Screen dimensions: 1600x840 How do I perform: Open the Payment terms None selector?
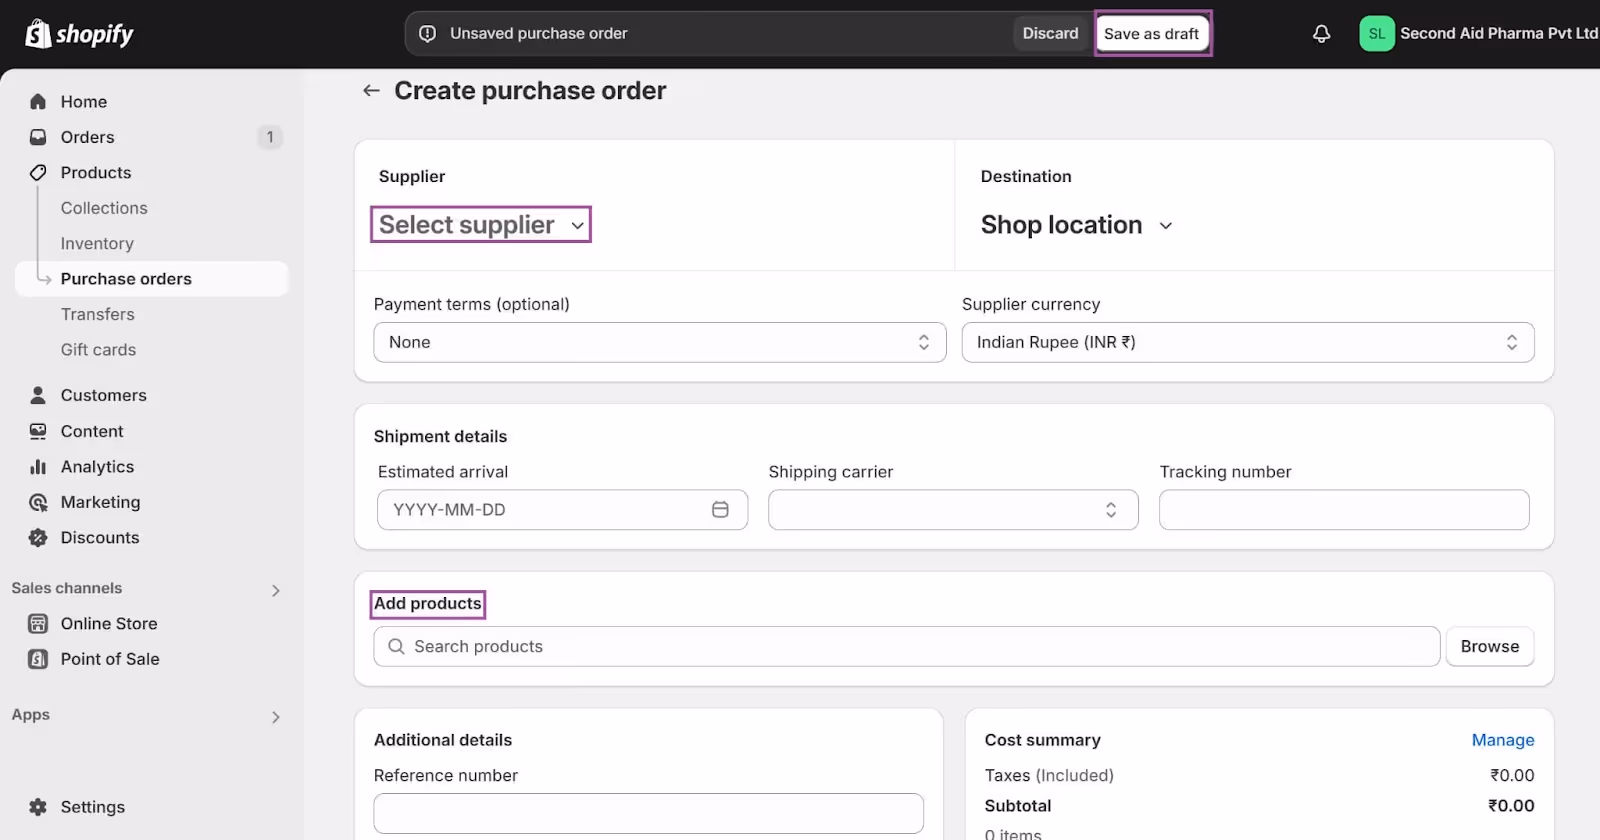(660, 342)
